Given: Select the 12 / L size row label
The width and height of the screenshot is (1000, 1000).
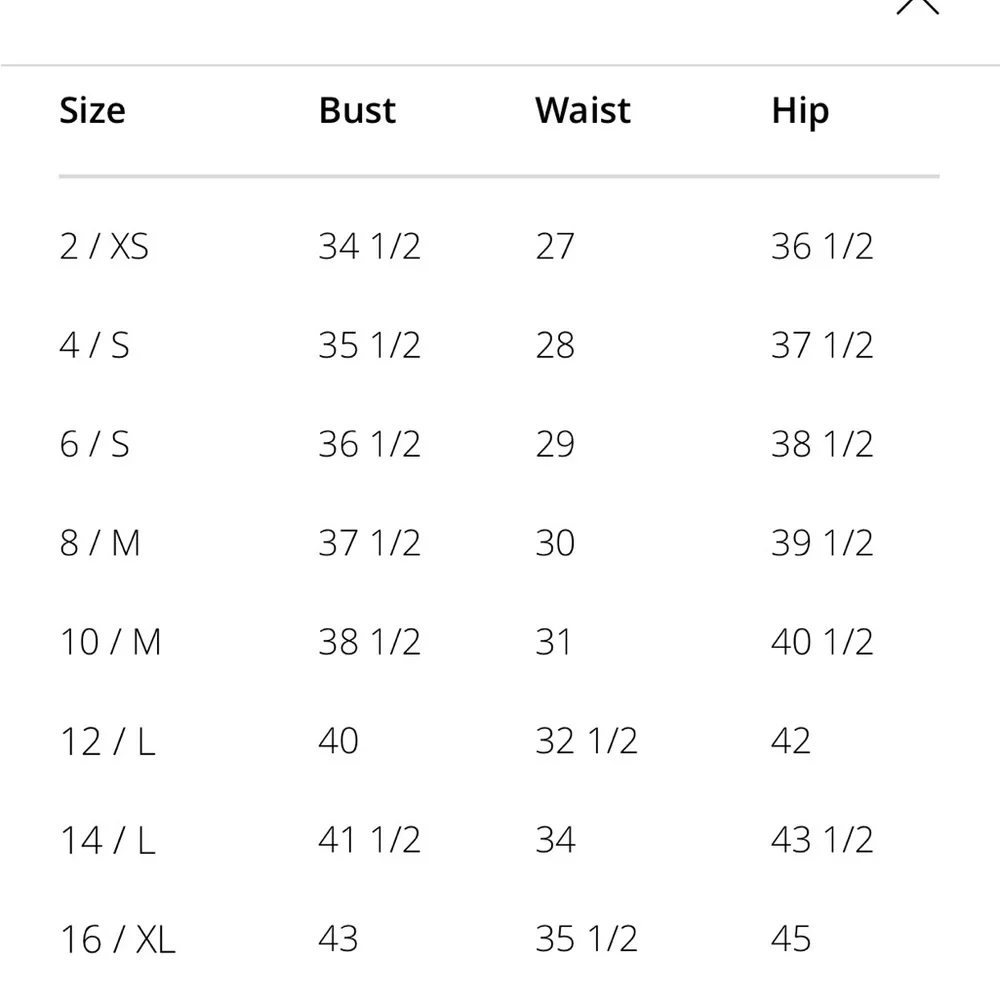Looking at the screenshot, I should pos(107,741).
